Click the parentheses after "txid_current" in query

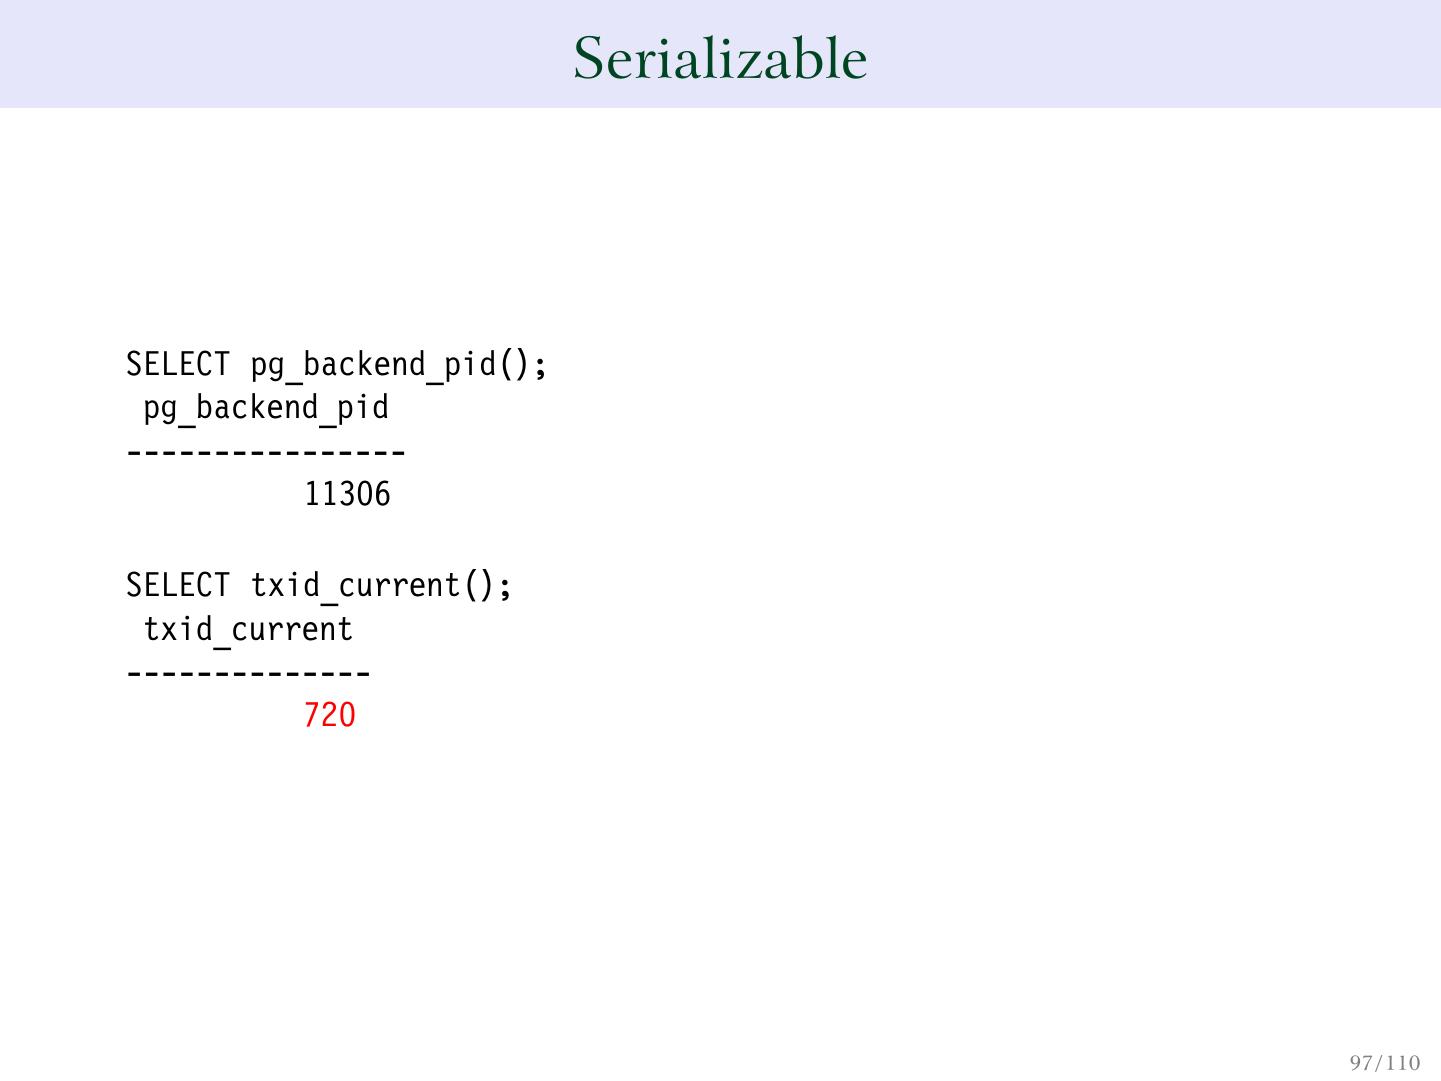[x=478, y=585]
